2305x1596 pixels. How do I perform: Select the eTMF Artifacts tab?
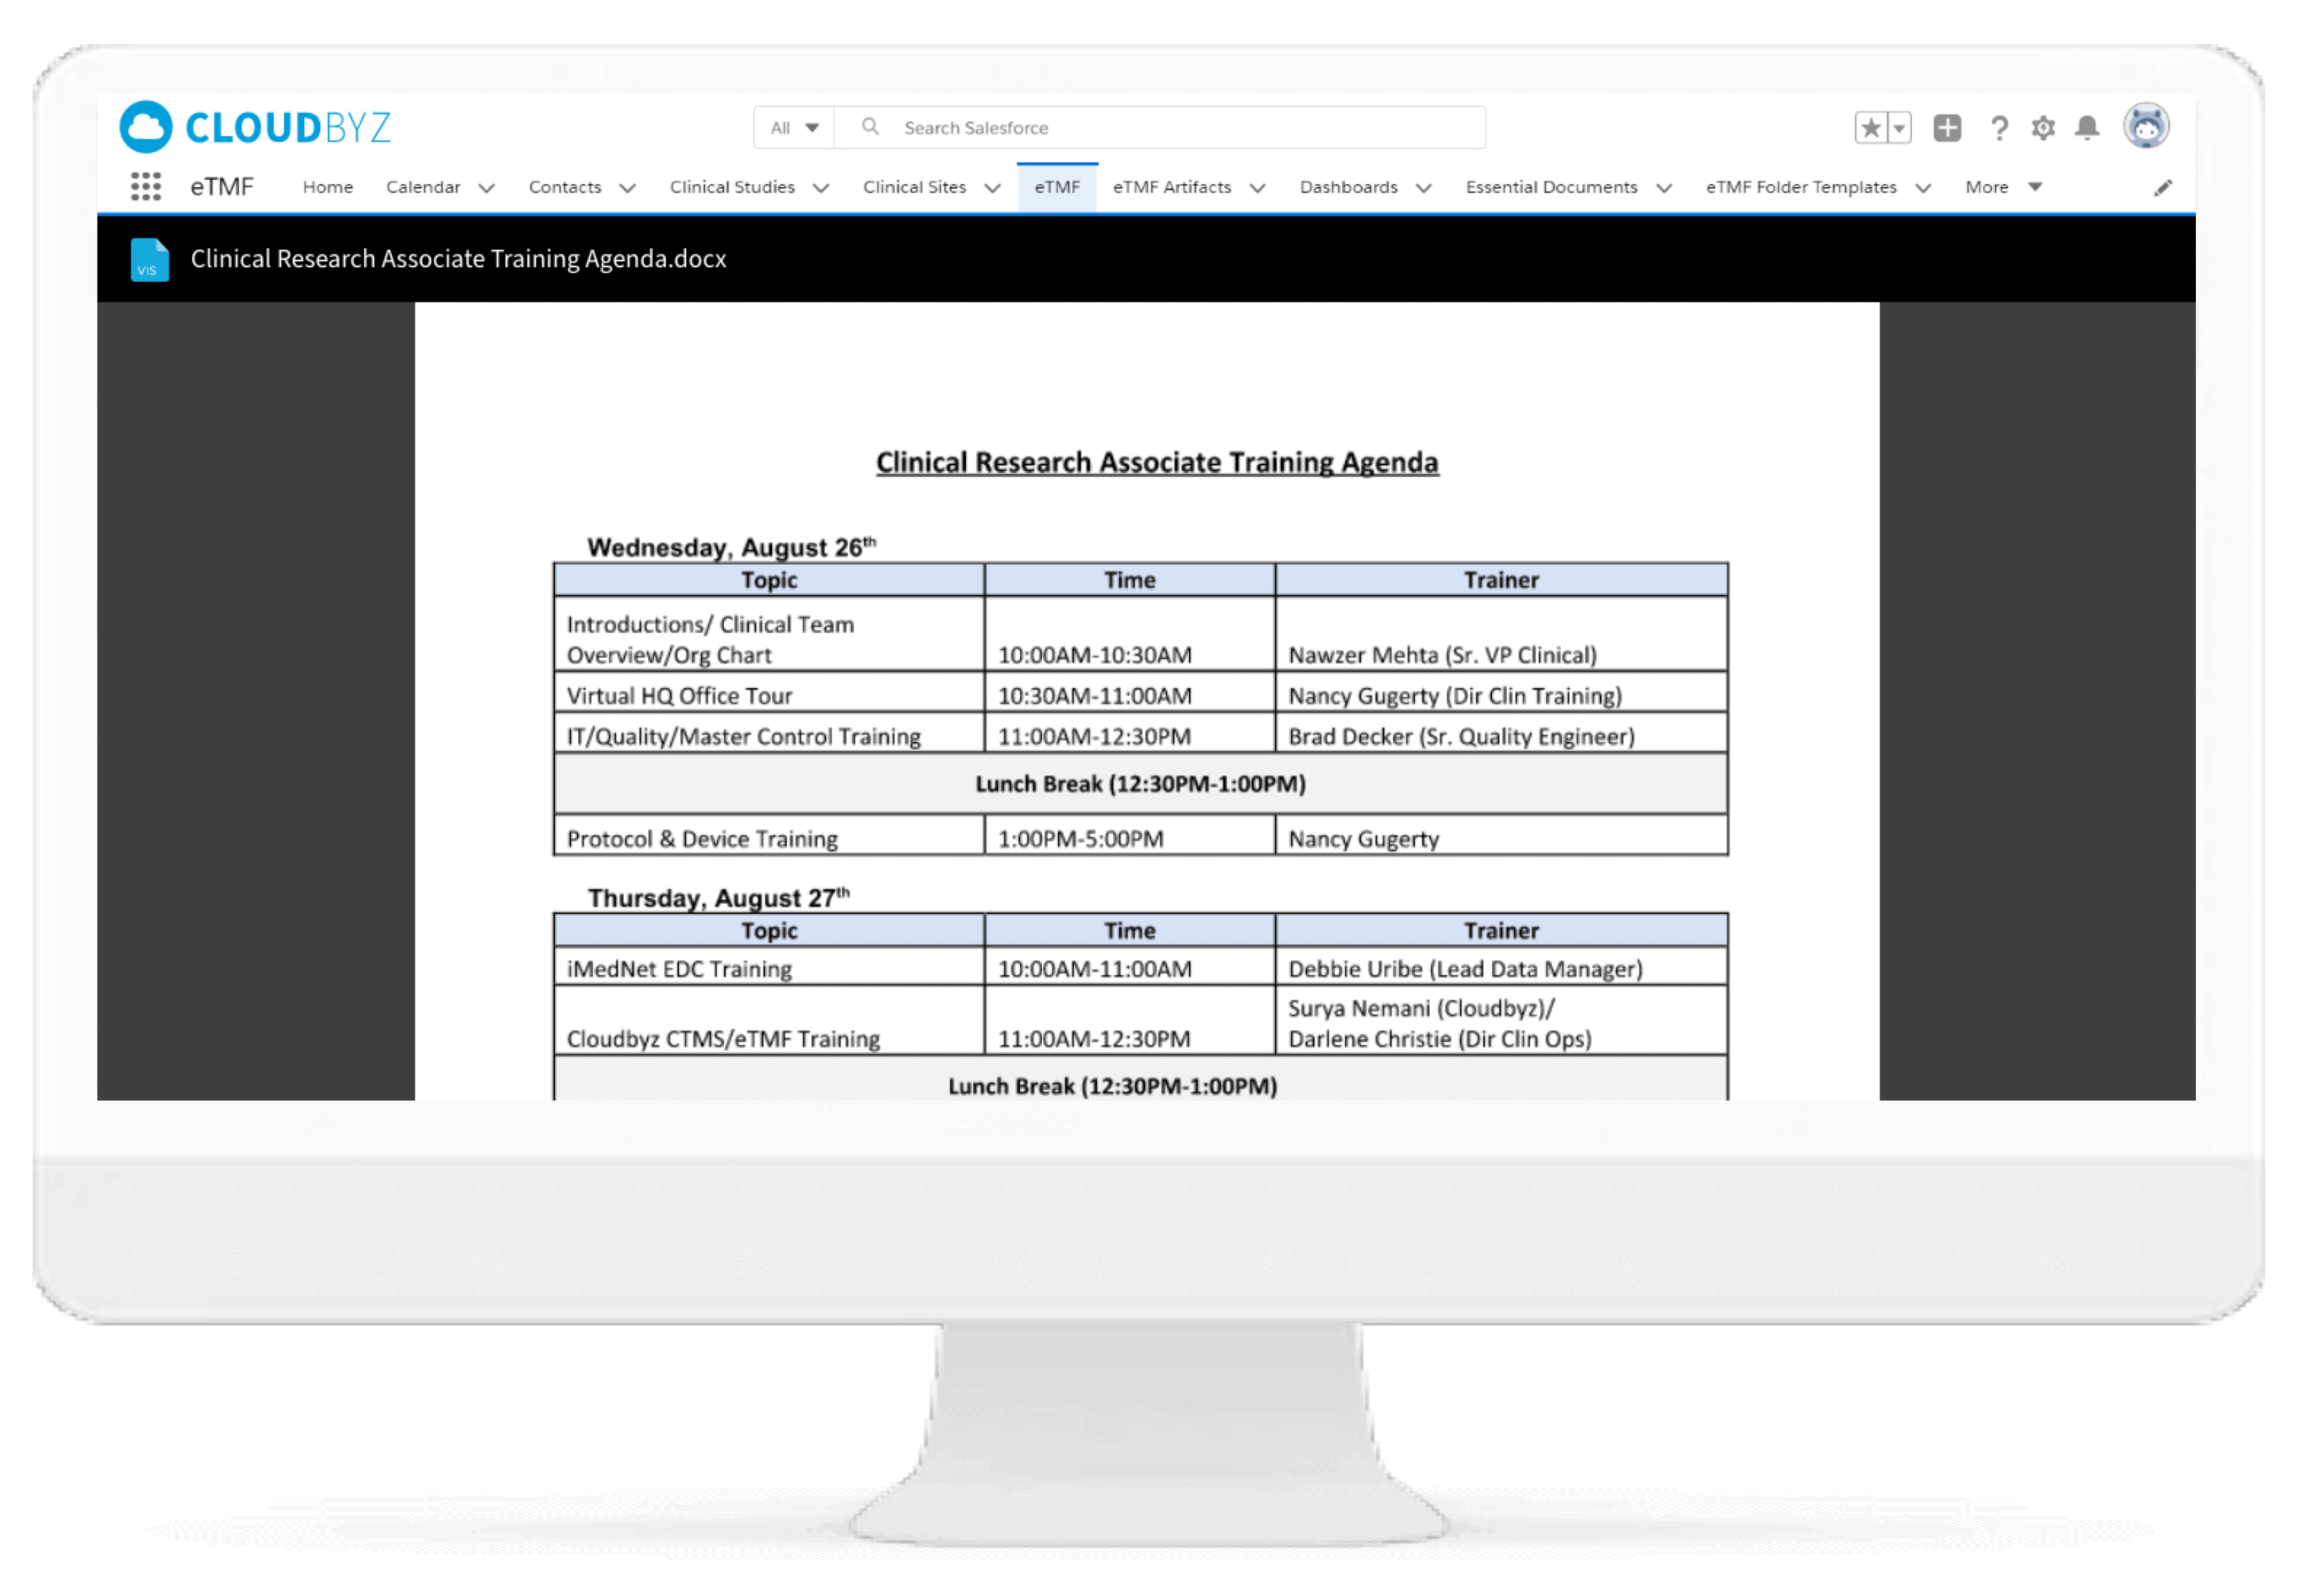tap(1171, 187)
